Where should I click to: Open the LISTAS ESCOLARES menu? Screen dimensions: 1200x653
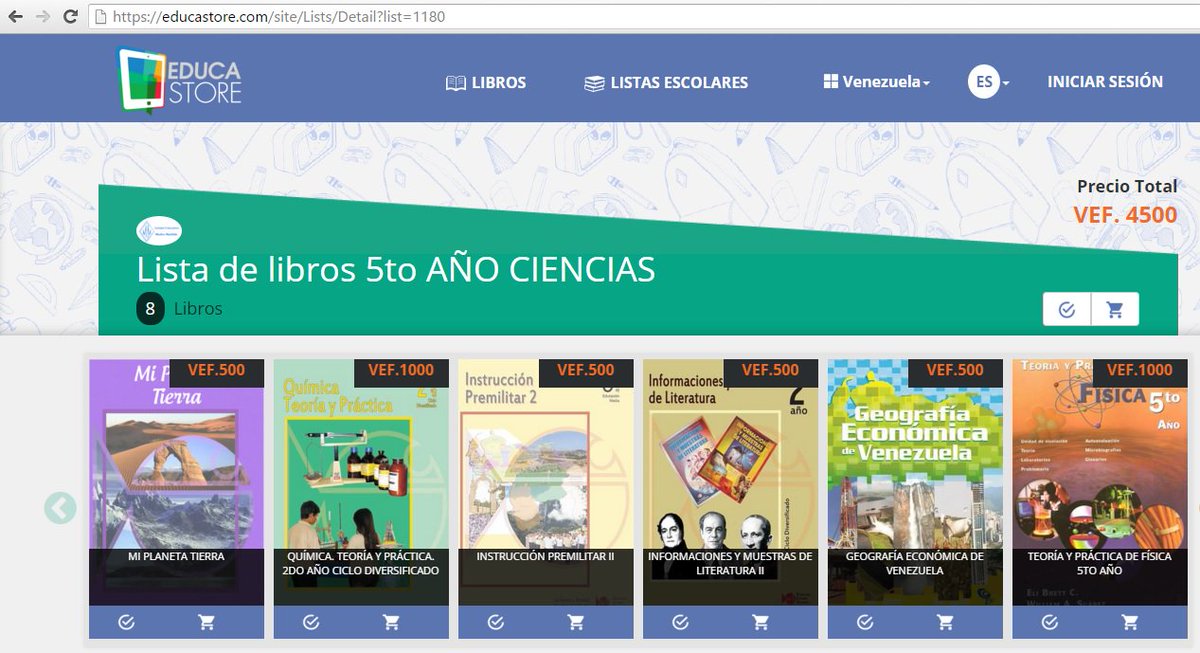coord(666,83)
